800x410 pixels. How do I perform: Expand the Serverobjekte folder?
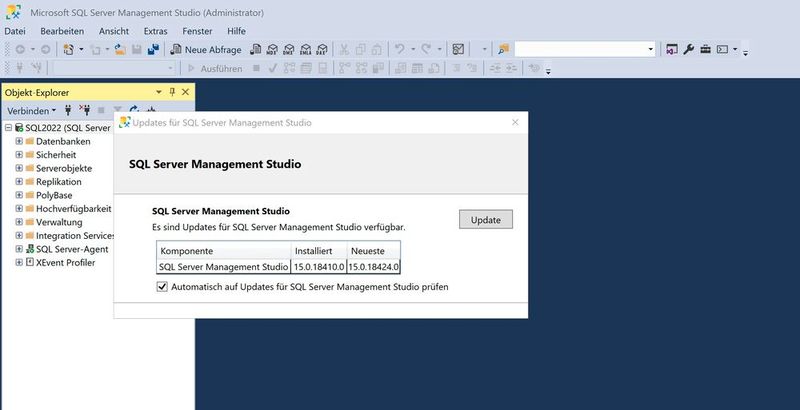click(x=19, y=168)
